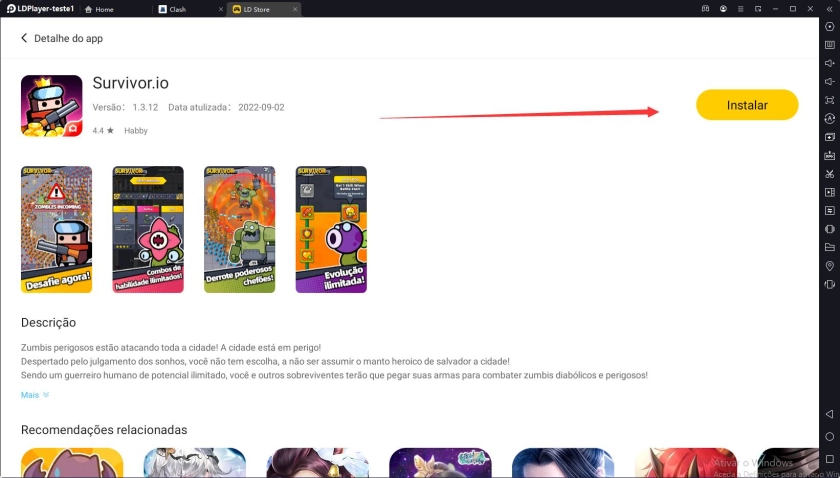The image size is (840, 478).
Task: Open the third recommended app with dark-haired woman
Action: tap(318, 463)
